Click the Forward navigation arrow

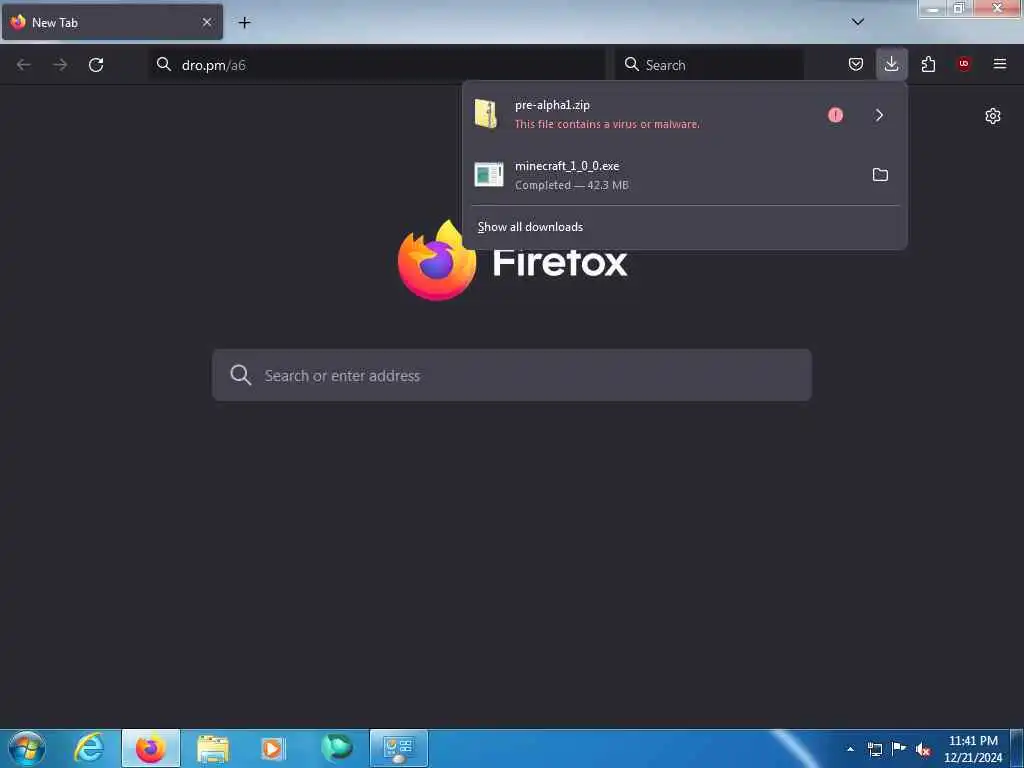tap(60, 65)
